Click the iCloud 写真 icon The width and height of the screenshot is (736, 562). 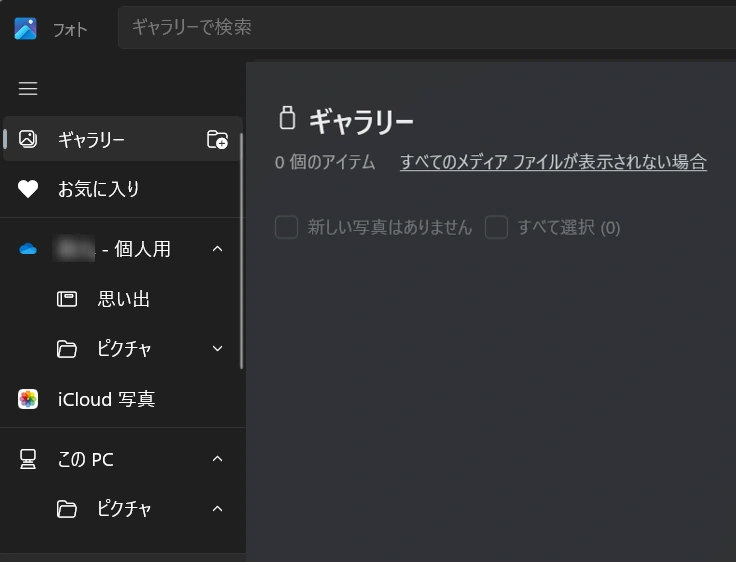28,399
